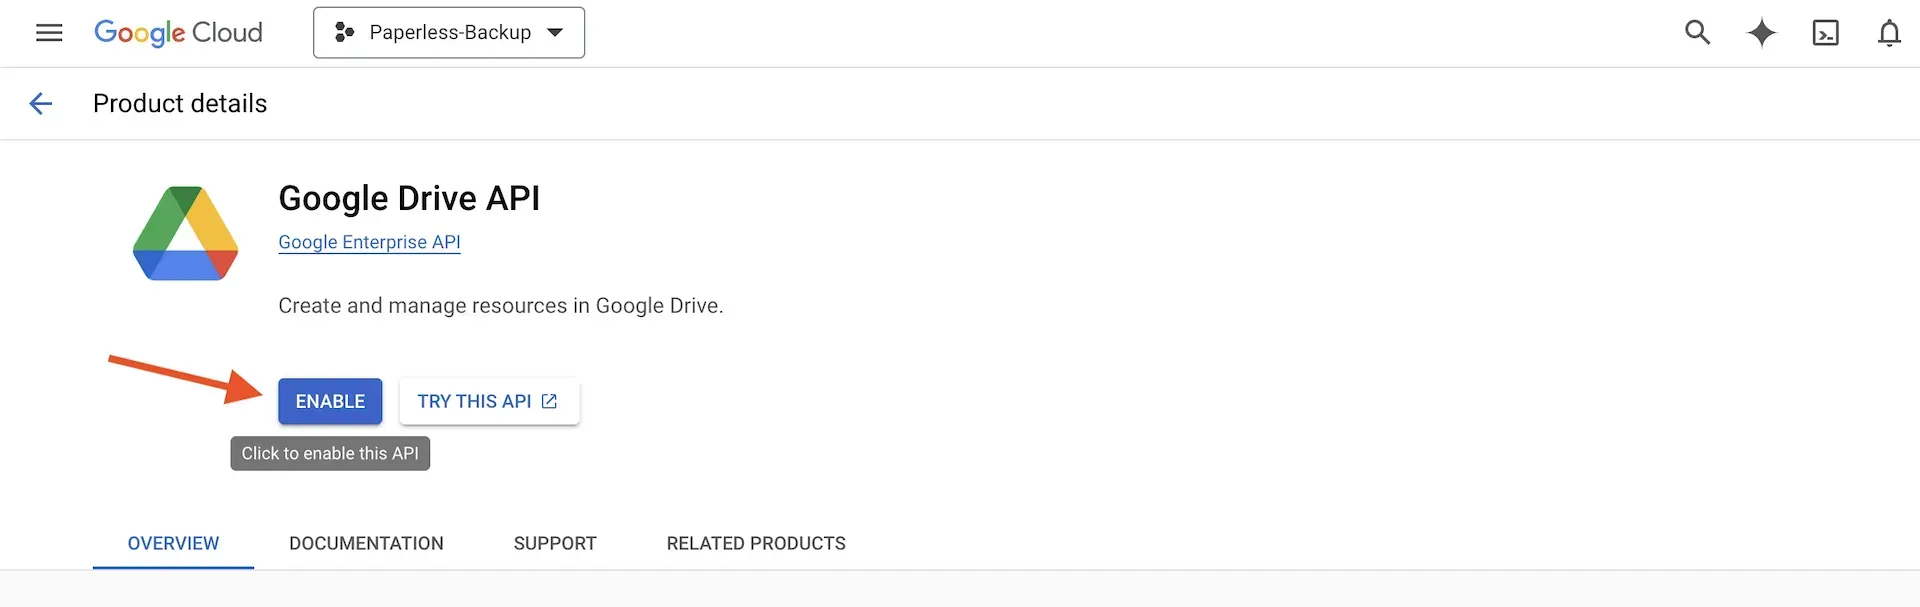Open the Google Enterprise API link
The width and height of the screenshot is (1920, 607).
click(x=369, y=242)
